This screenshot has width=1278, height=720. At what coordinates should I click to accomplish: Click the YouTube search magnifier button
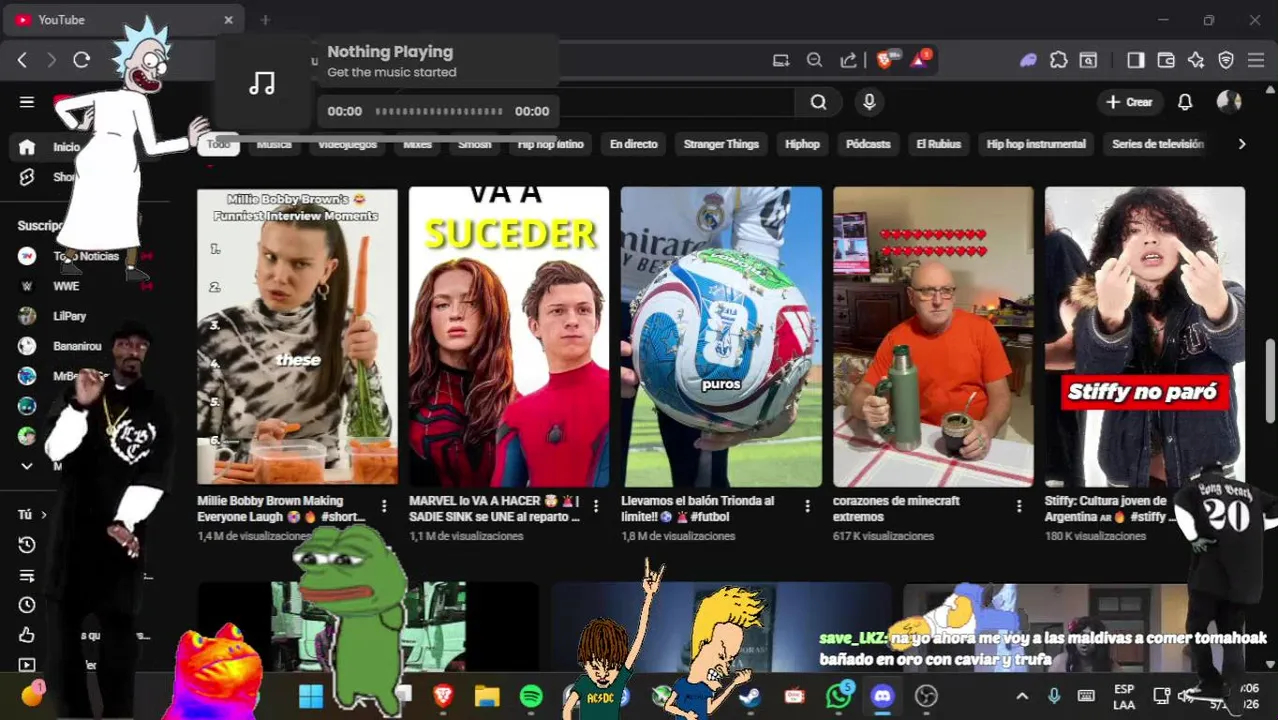[818, 102]
